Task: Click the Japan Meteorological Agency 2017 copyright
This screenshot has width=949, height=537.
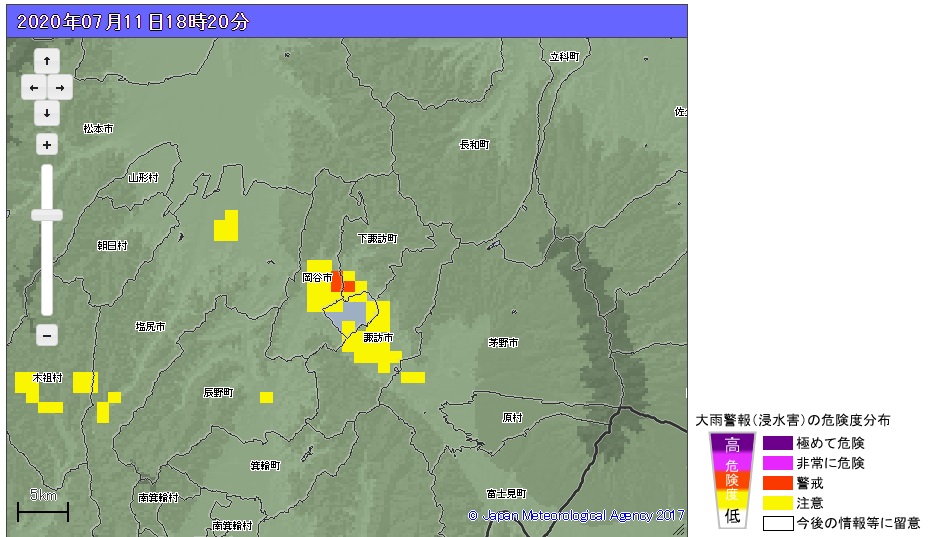Action: click(x=576, y=516)
